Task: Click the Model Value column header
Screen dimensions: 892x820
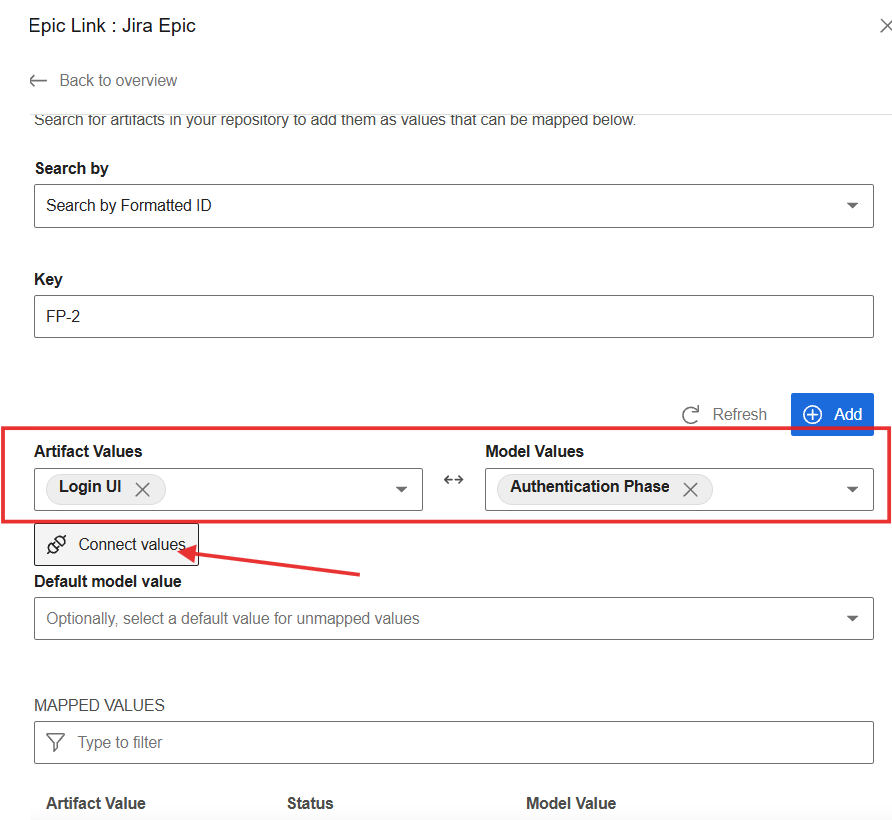Action: (x=570, y=803)
